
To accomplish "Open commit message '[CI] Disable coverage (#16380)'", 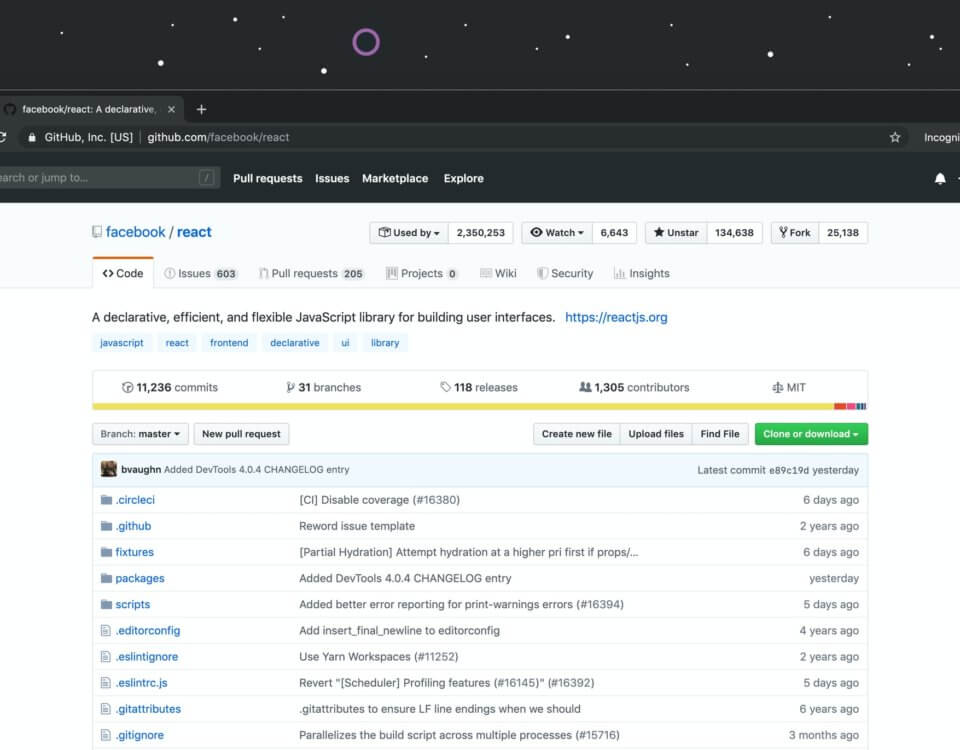I will 380,500.
